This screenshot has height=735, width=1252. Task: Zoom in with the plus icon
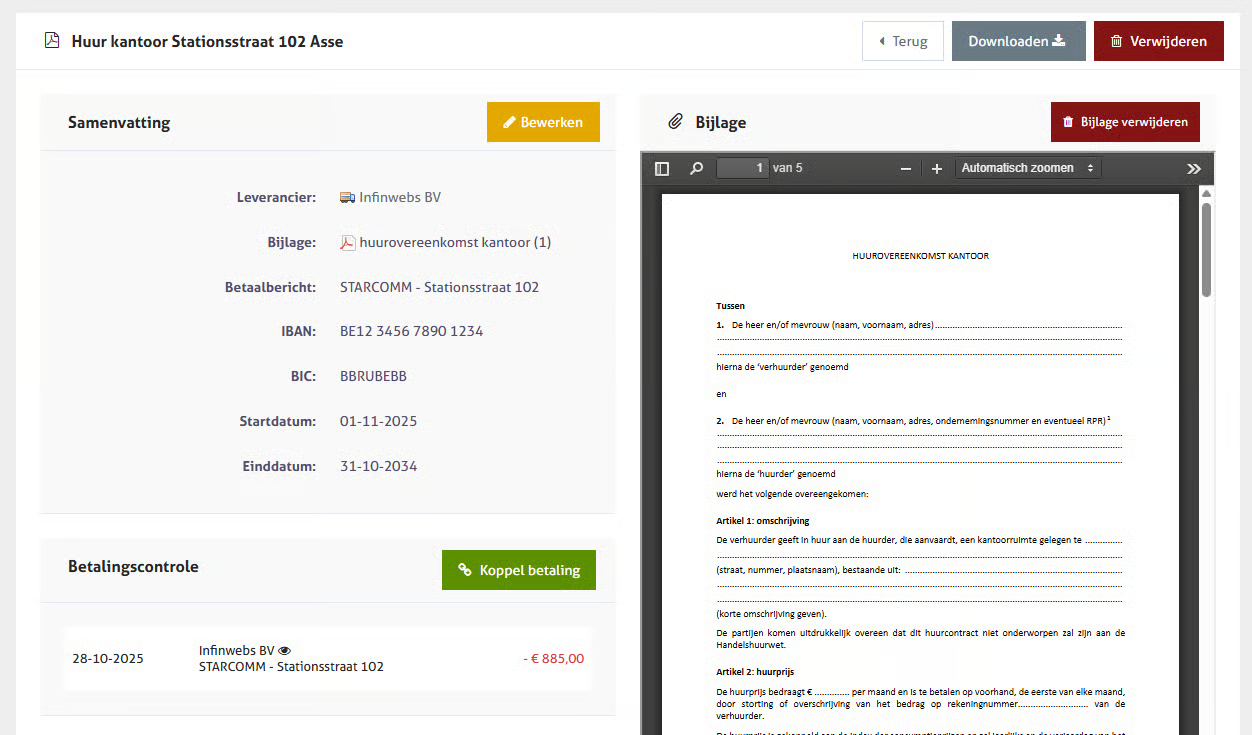[937, 169]
